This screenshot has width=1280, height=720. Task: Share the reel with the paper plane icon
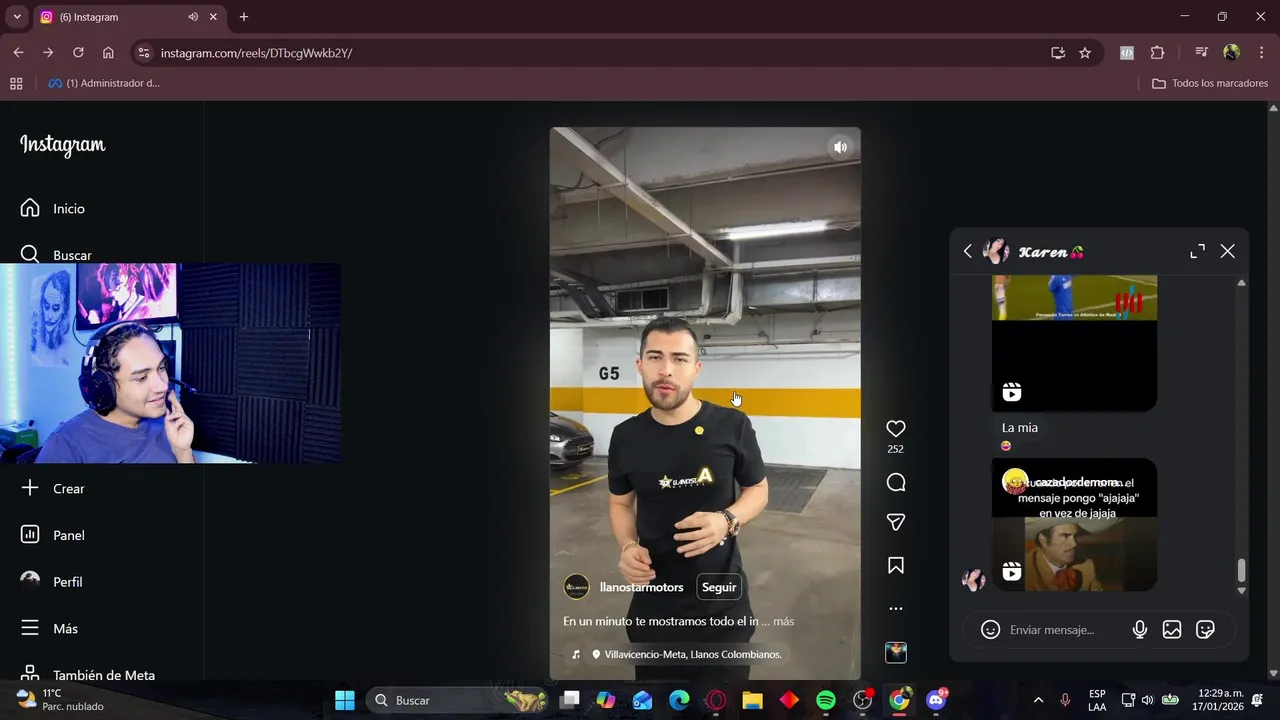896,522
